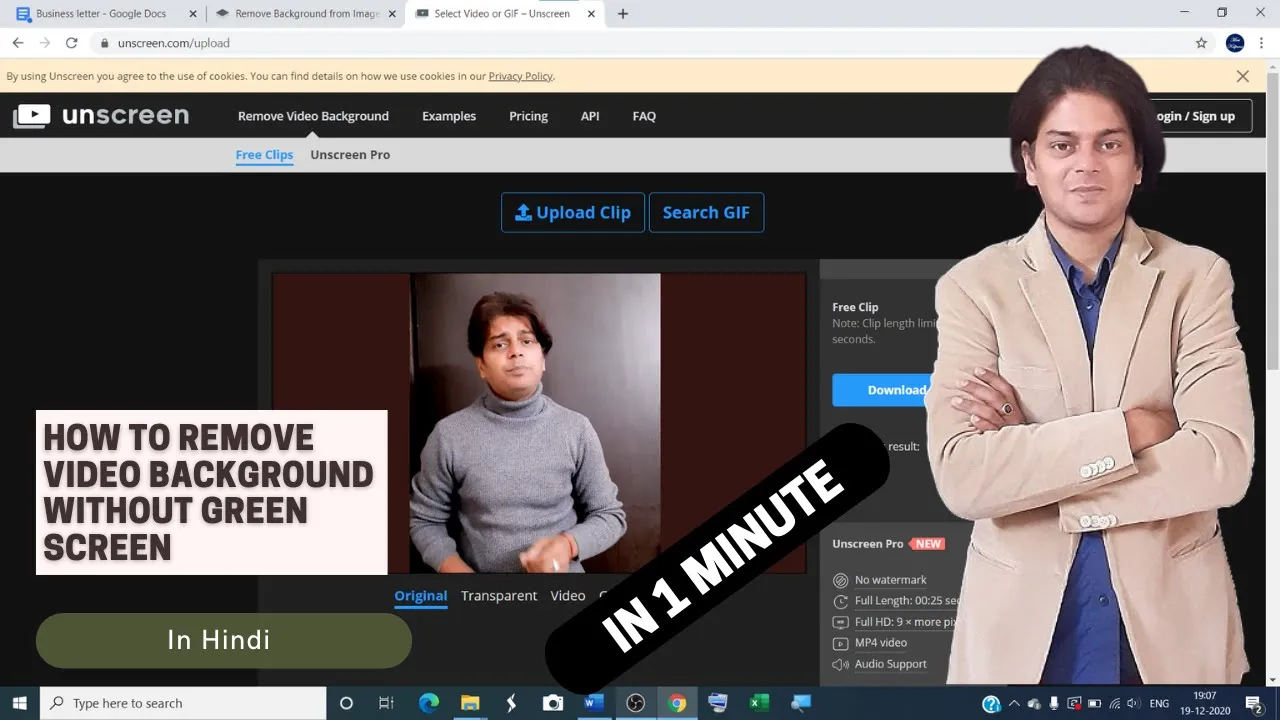The width and height of the screenshot is (1280, 720).
Task: Click the No watermark feature text
Action: 890,580
